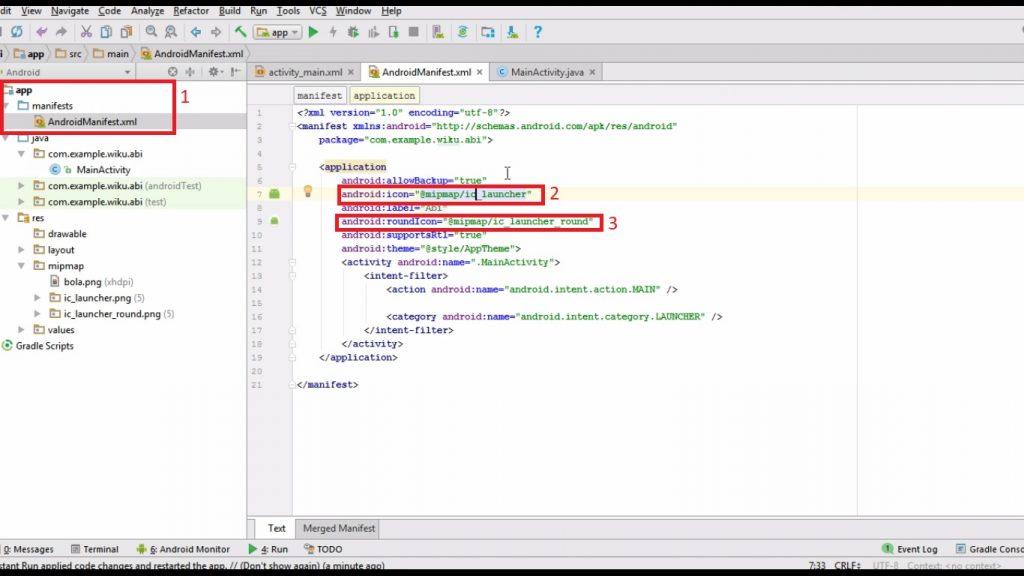This screenshot has height=576, width=1024.
Task: Click the project panel settings gear icon
Action: (214, 72)
